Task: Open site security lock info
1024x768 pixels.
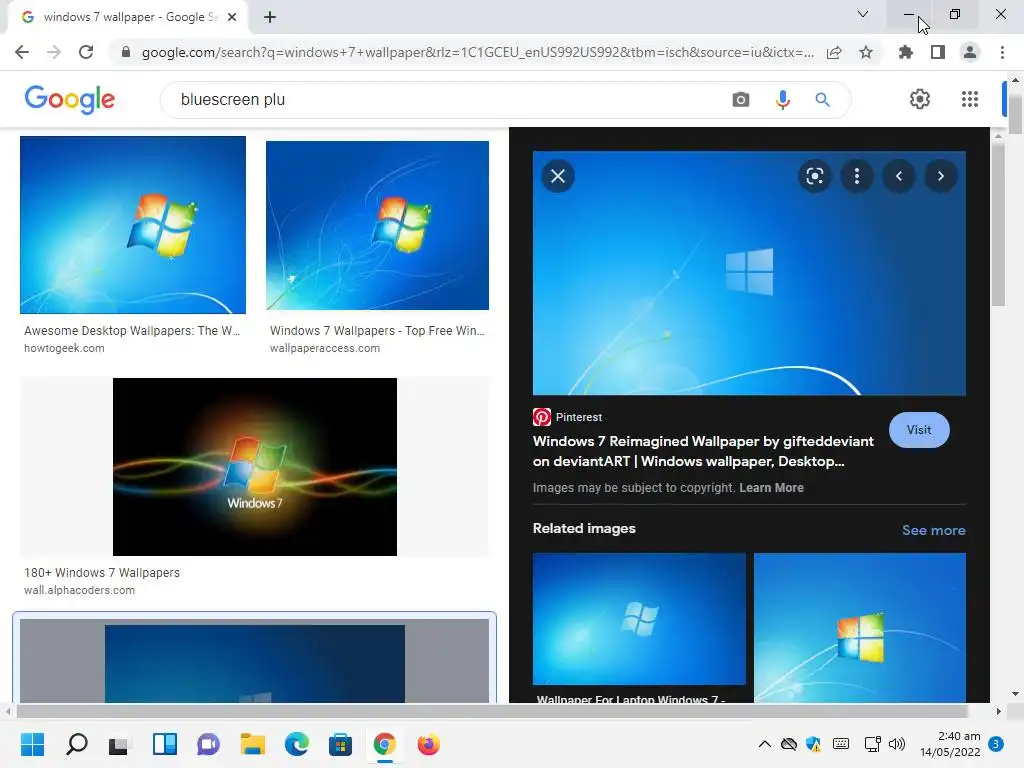Action: 125,52
